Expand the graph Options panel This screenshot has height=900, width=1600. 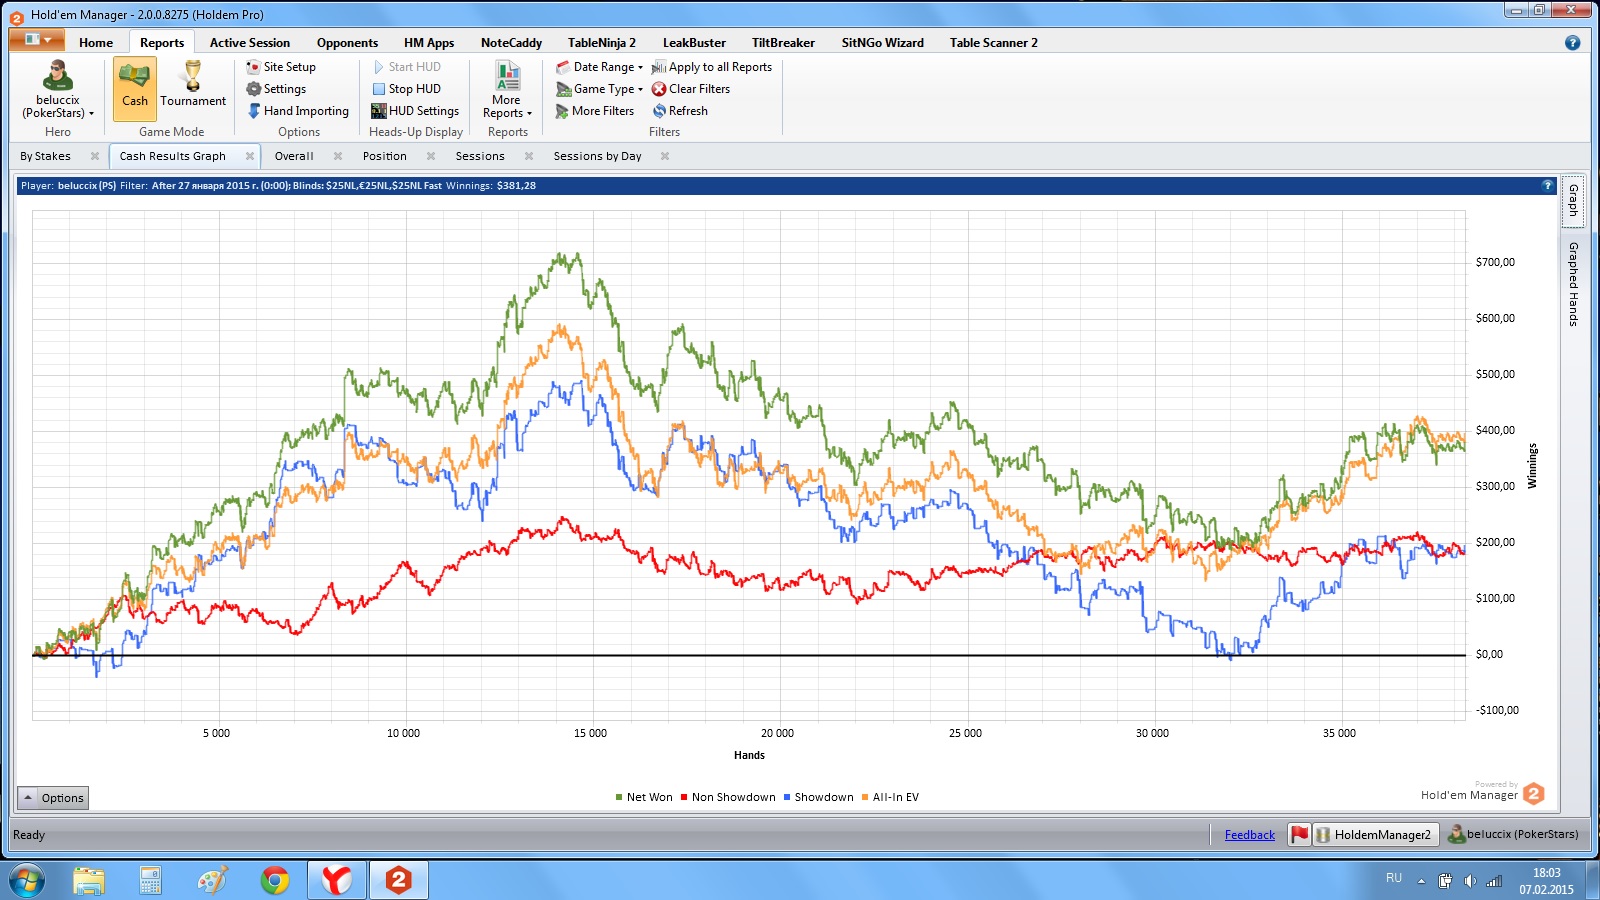coord(53,798)
